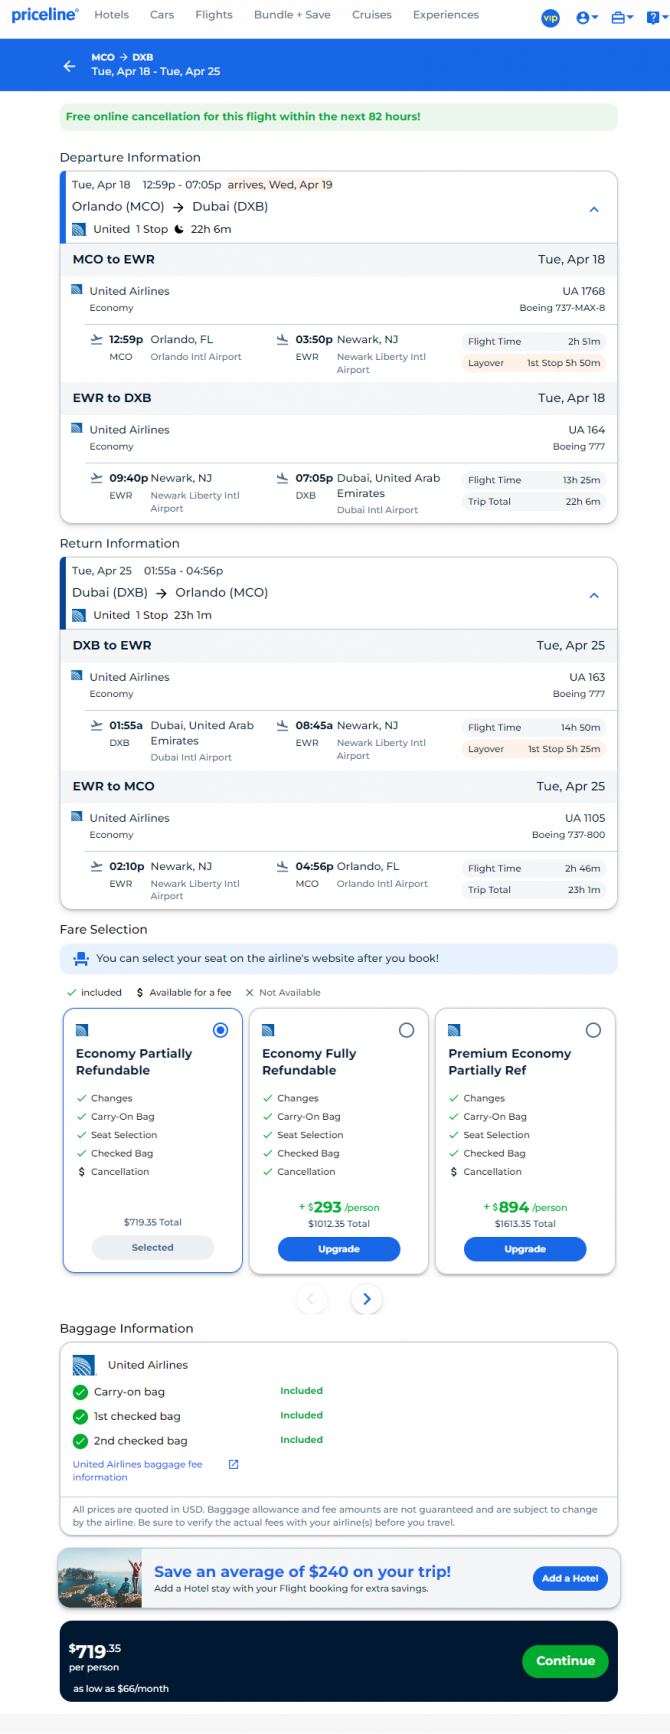Open the Cruises menu item
This screenshot has width=670, height=1734.
click(372, 15)
